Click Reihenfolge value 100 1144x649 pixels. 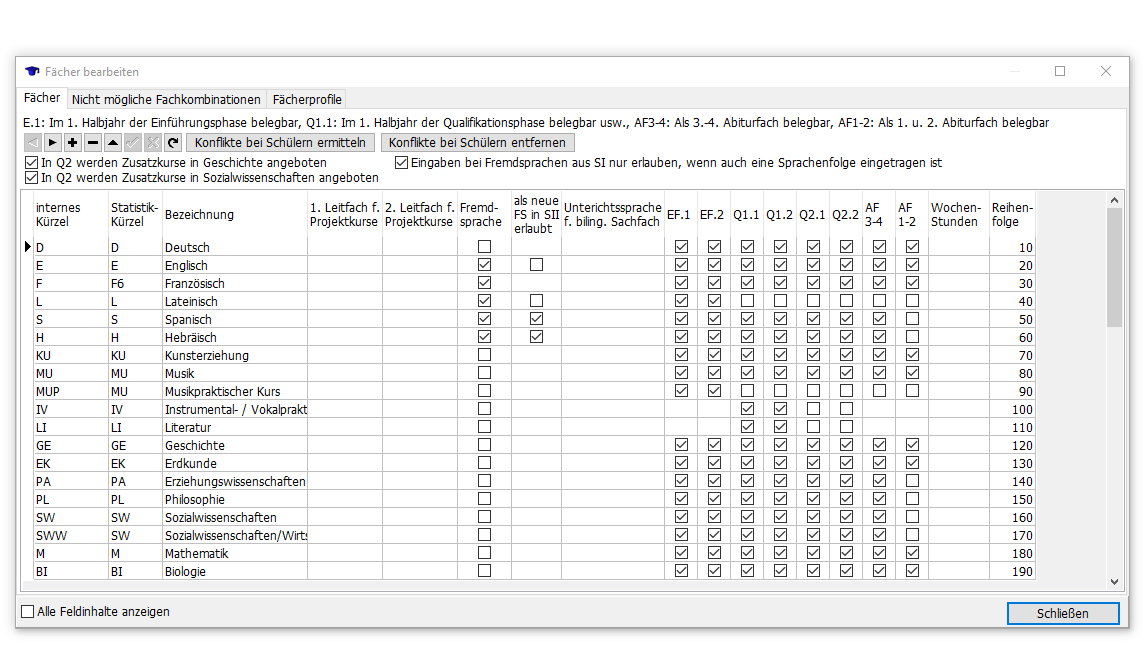tap(1012, 409)
